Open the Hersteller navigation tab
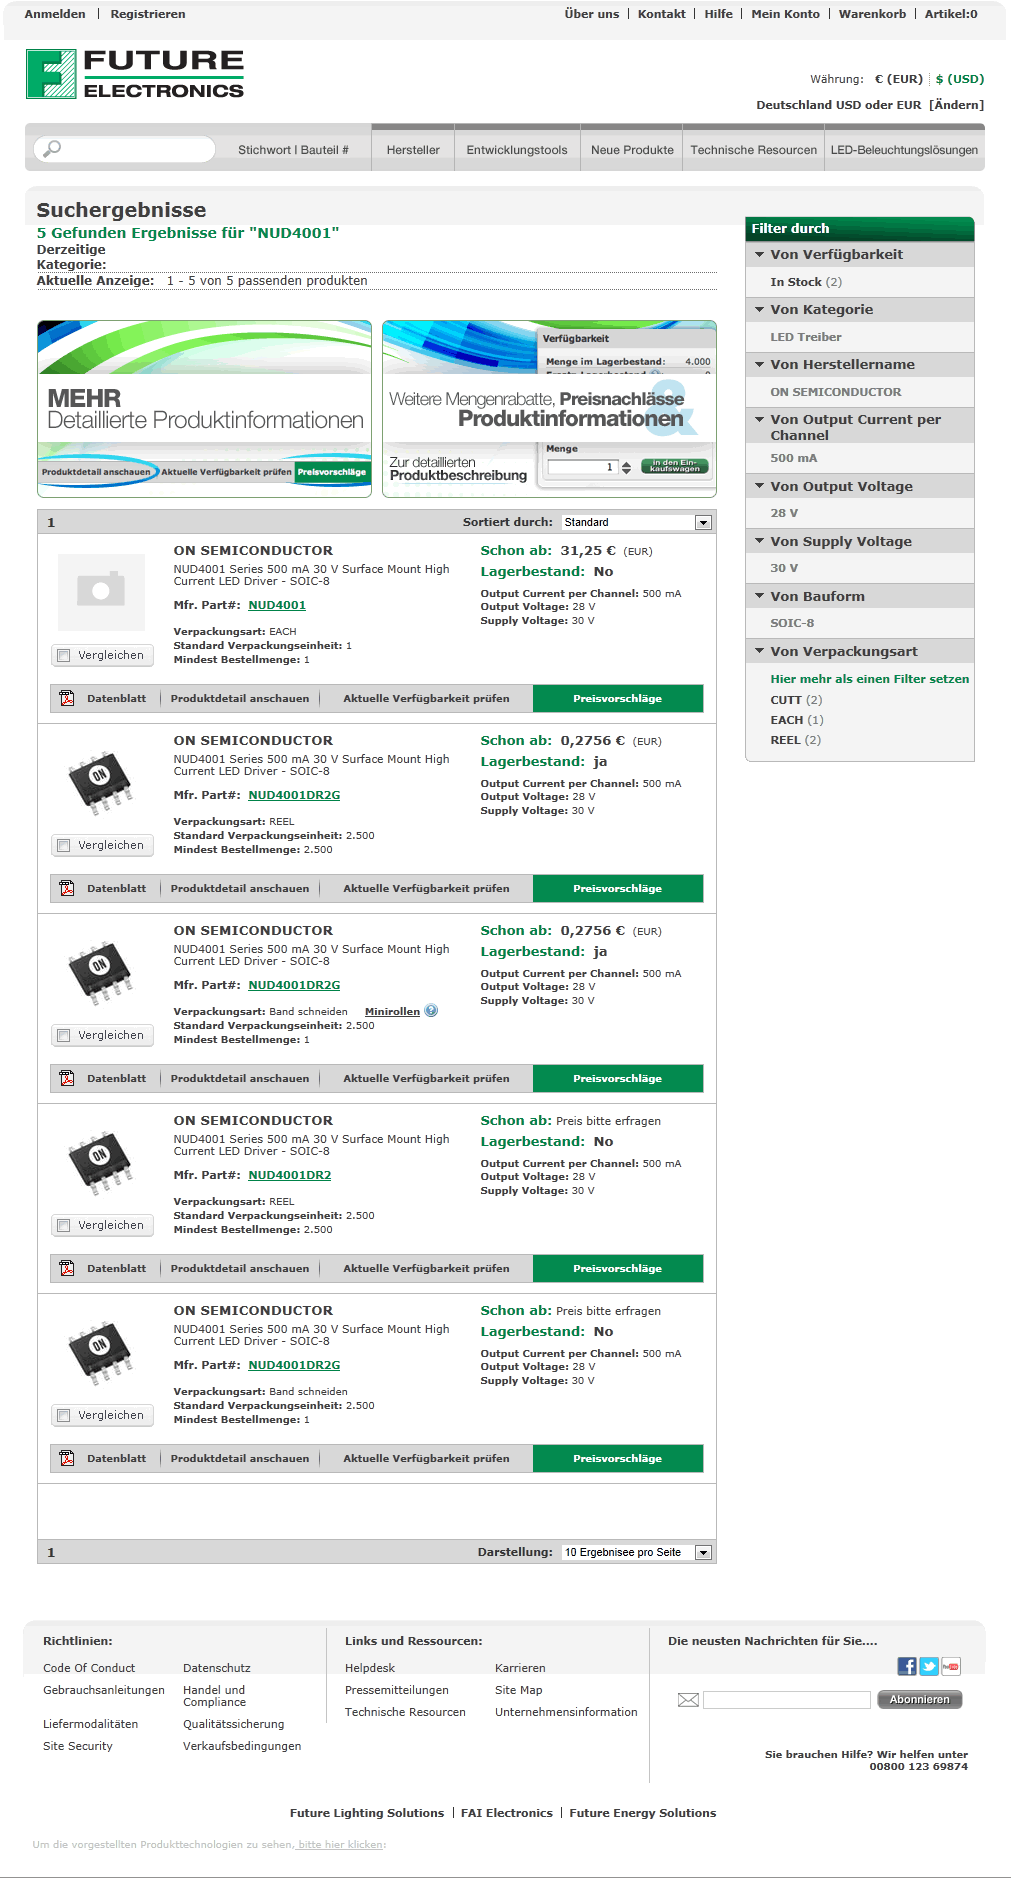Screen dimensions: 1011x1879 pos(413,150)
